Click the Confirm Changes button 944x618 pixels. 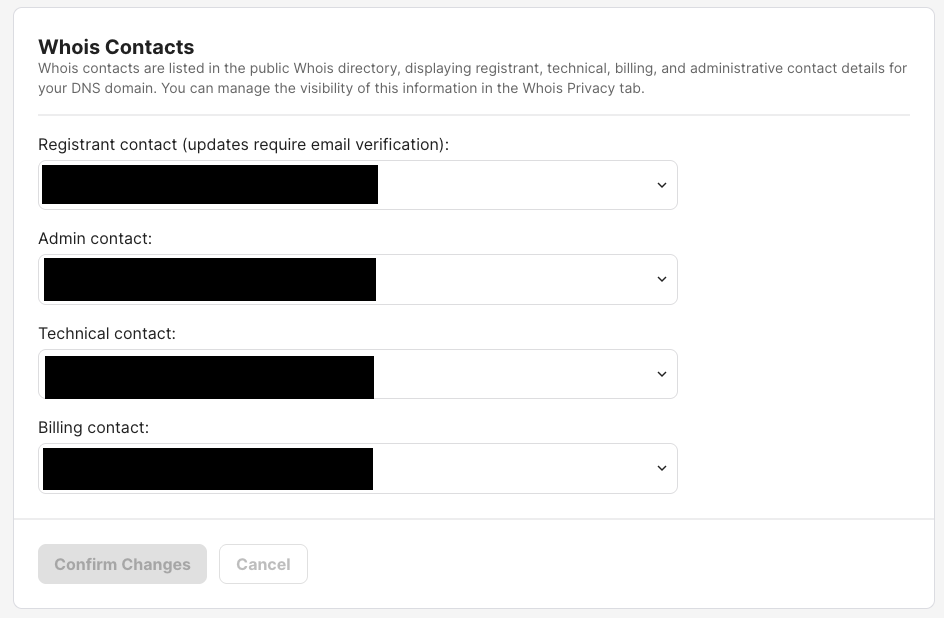(x=122, y=564)
